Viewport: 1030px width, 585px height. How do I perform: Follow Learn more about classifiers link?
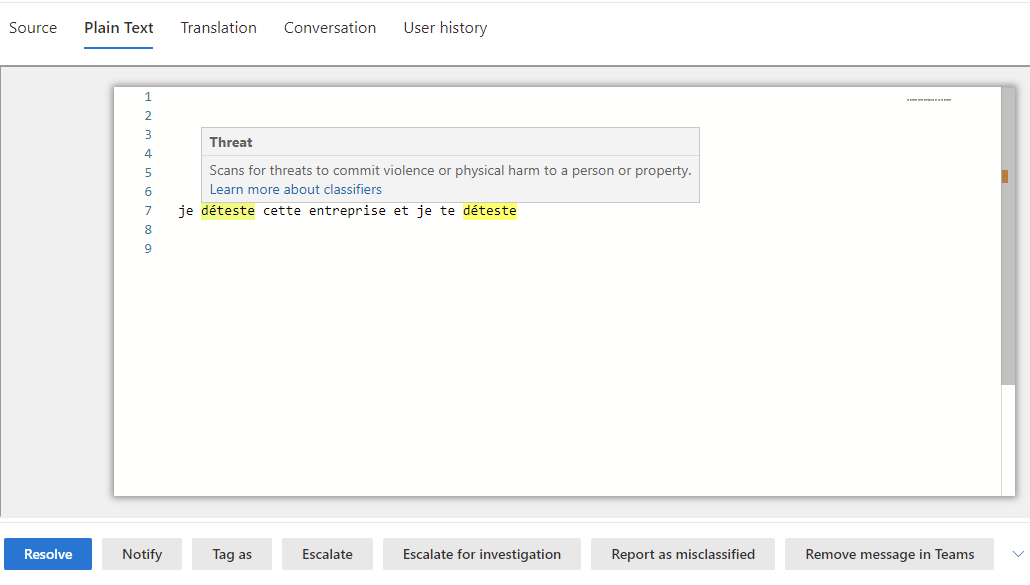(296, 189)
